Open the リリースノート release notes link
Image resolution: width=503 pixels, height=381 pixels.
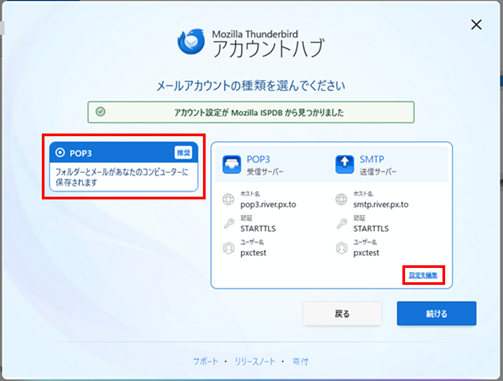(x=255, y=361)
